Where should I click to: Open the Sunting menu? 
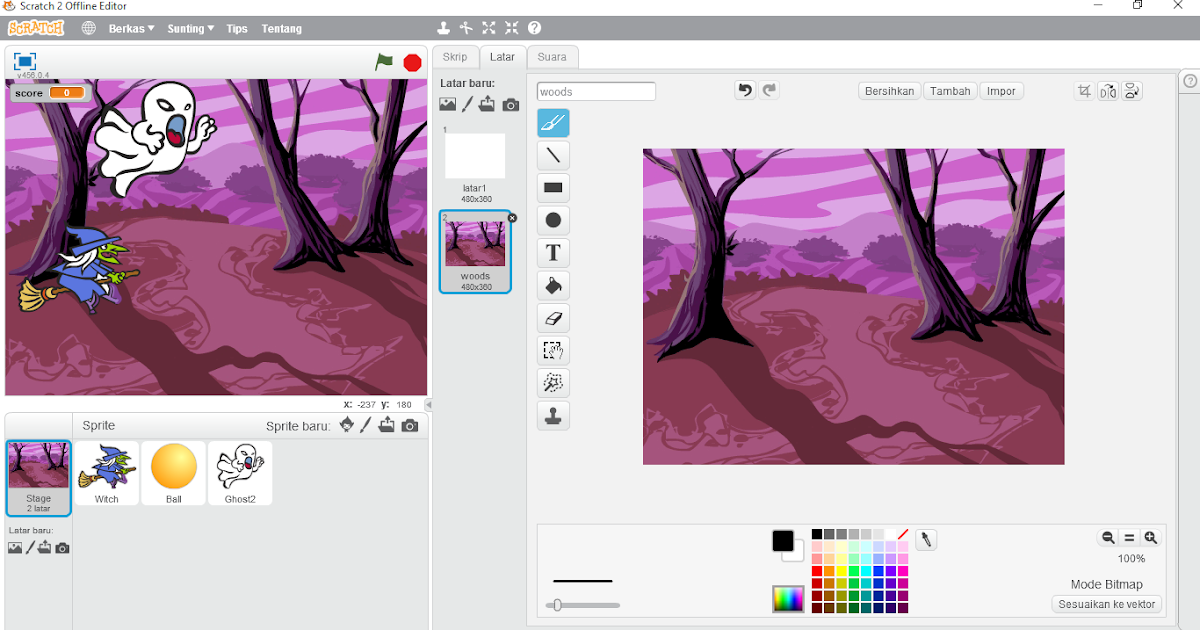point(190,28)
